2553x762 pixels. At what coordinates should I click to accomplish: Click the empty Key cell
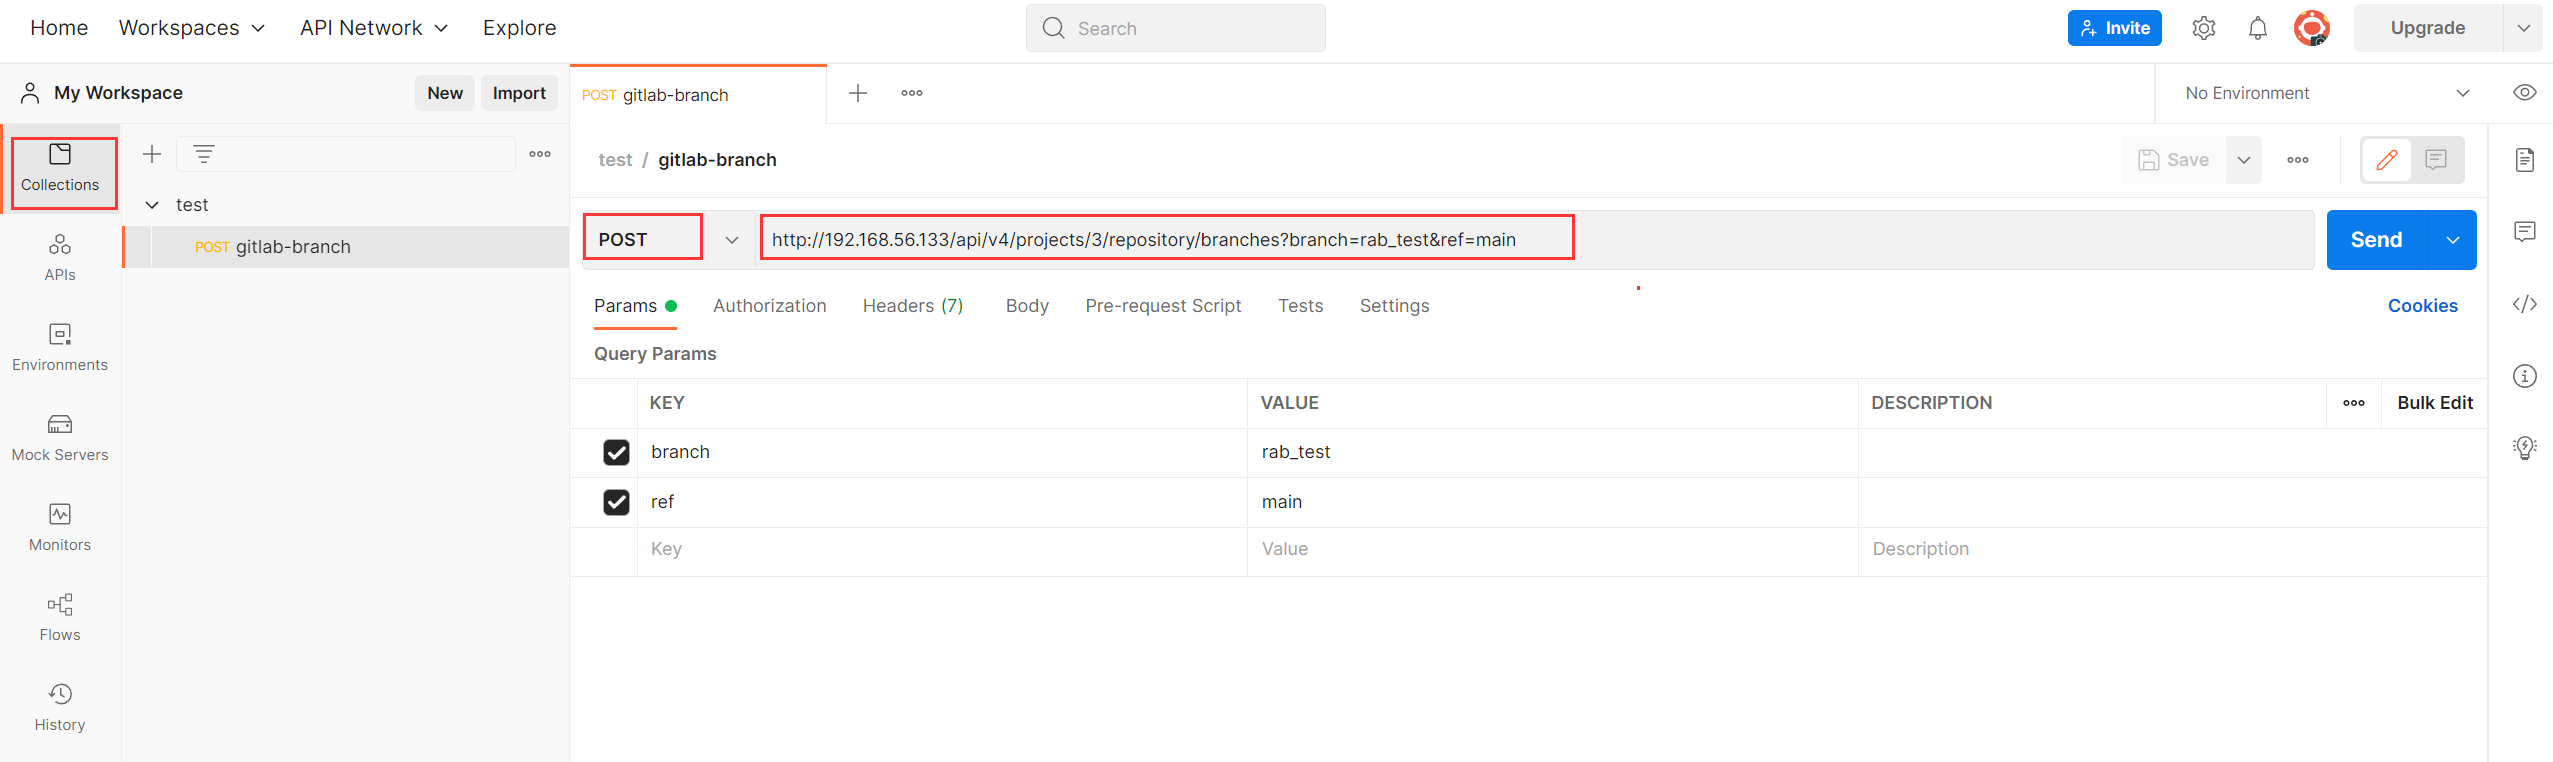point(943,550)
